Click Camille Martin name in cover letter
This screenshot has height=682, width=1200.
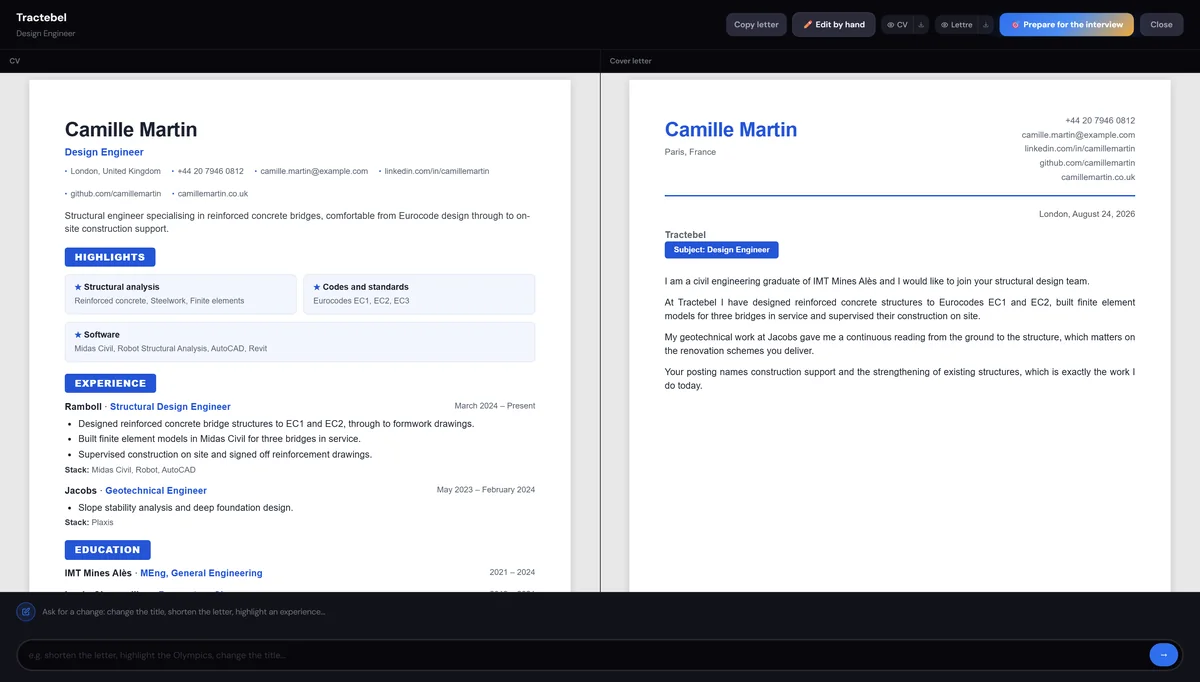point(731,129)
